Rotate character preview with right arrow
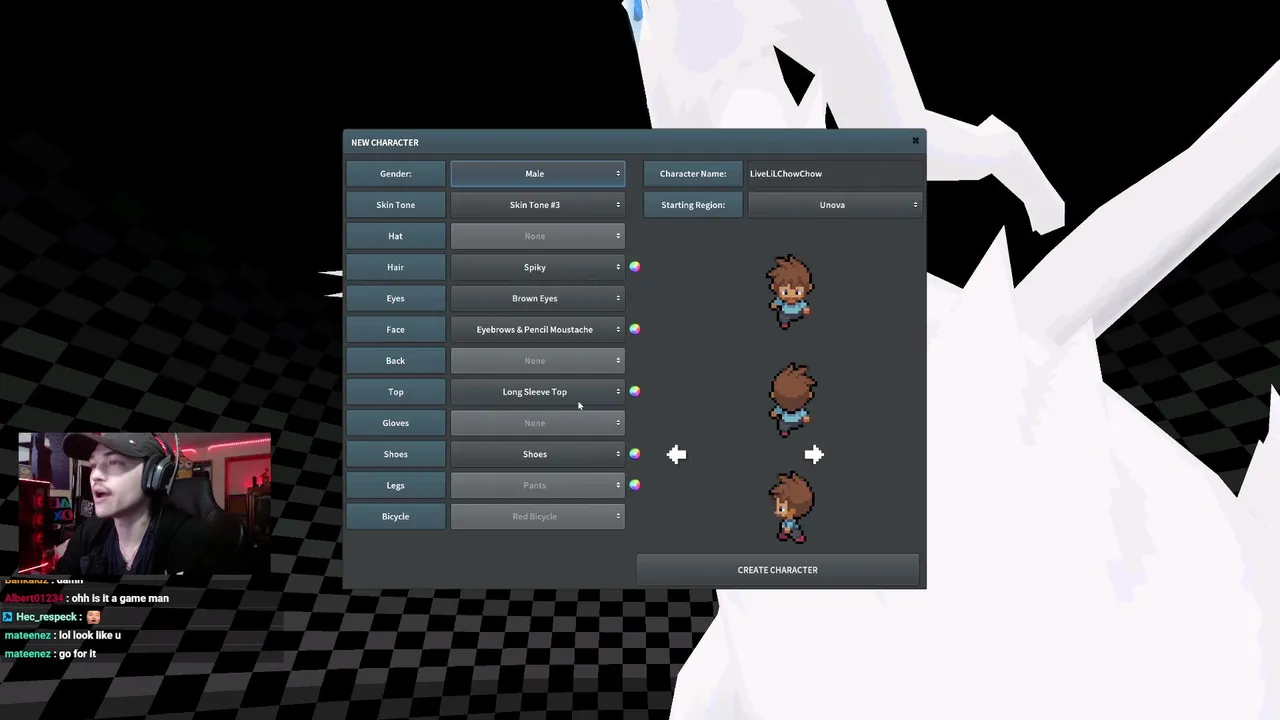Image resolution: width=1280 pixels, height=720 pixels. tap(813, 455)
